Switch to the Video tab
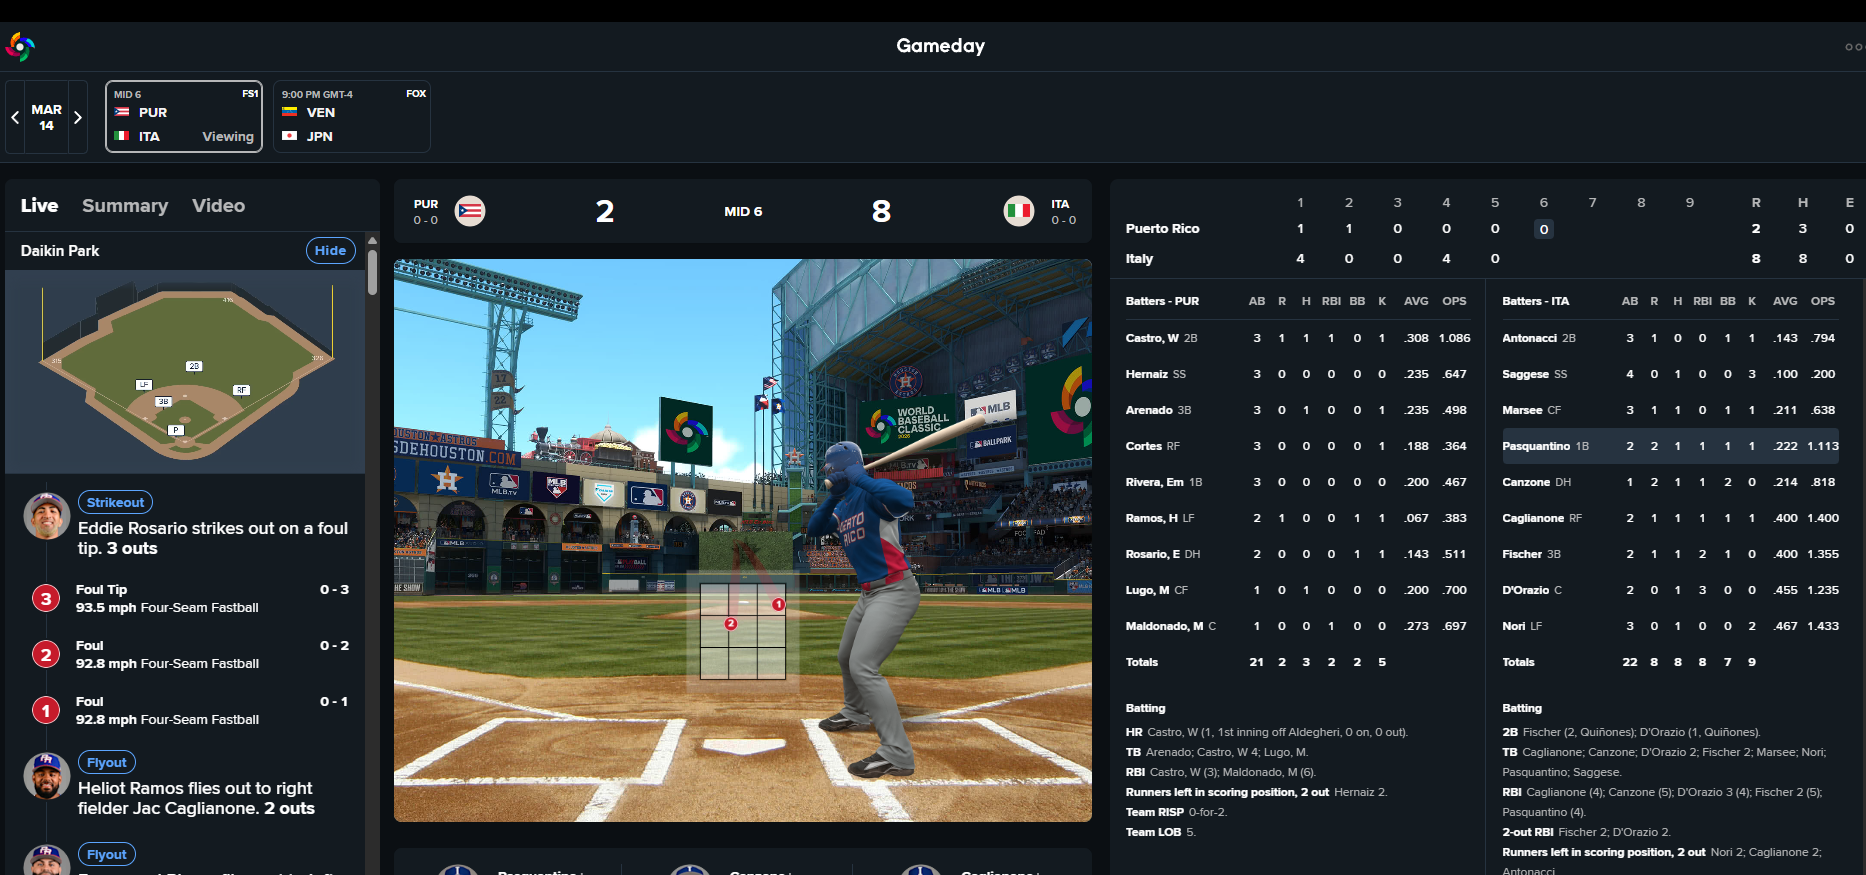 point(218,206)
